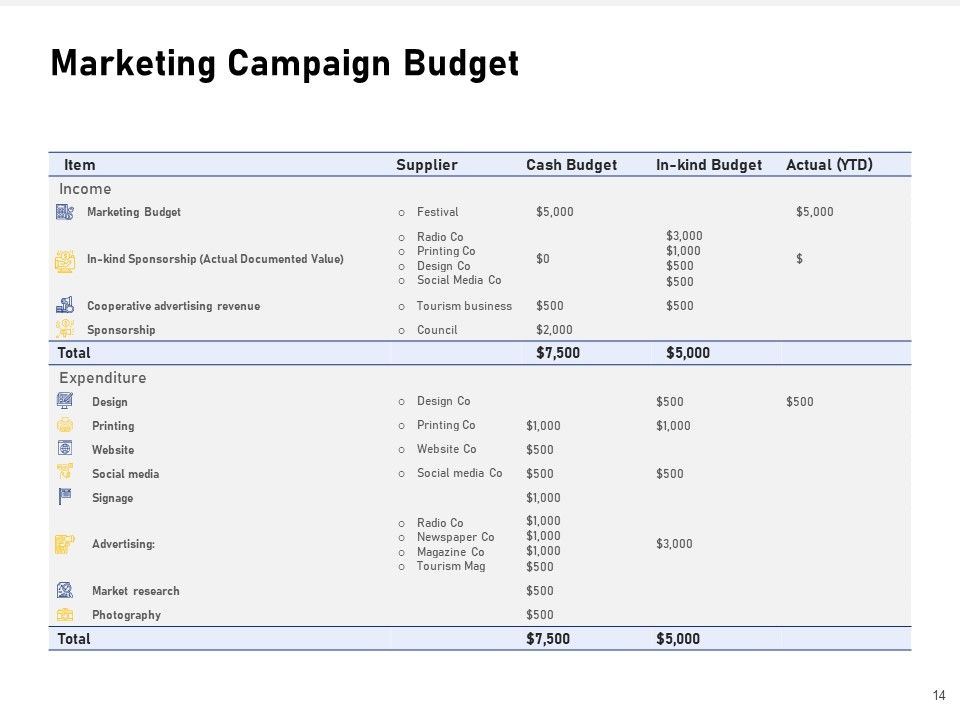Click the Magazine Co supplier entry
This screenshot has height=720, width=960.
point(451,552)
